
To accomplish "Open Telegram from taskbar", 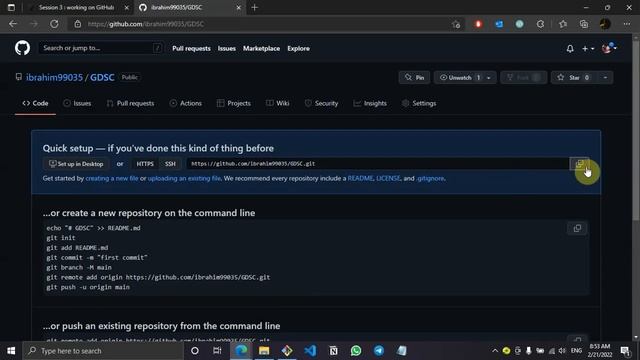I will pyautogui.click(x=379, y=351).
